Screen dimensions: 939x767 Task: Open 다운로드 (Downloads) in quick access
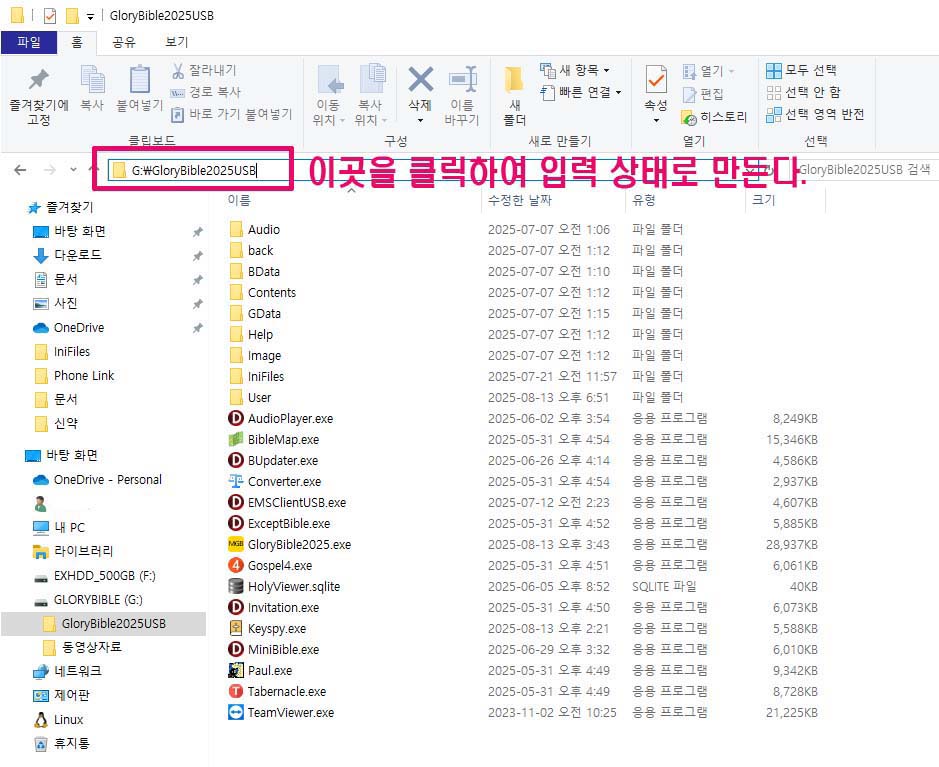point(78,255)
